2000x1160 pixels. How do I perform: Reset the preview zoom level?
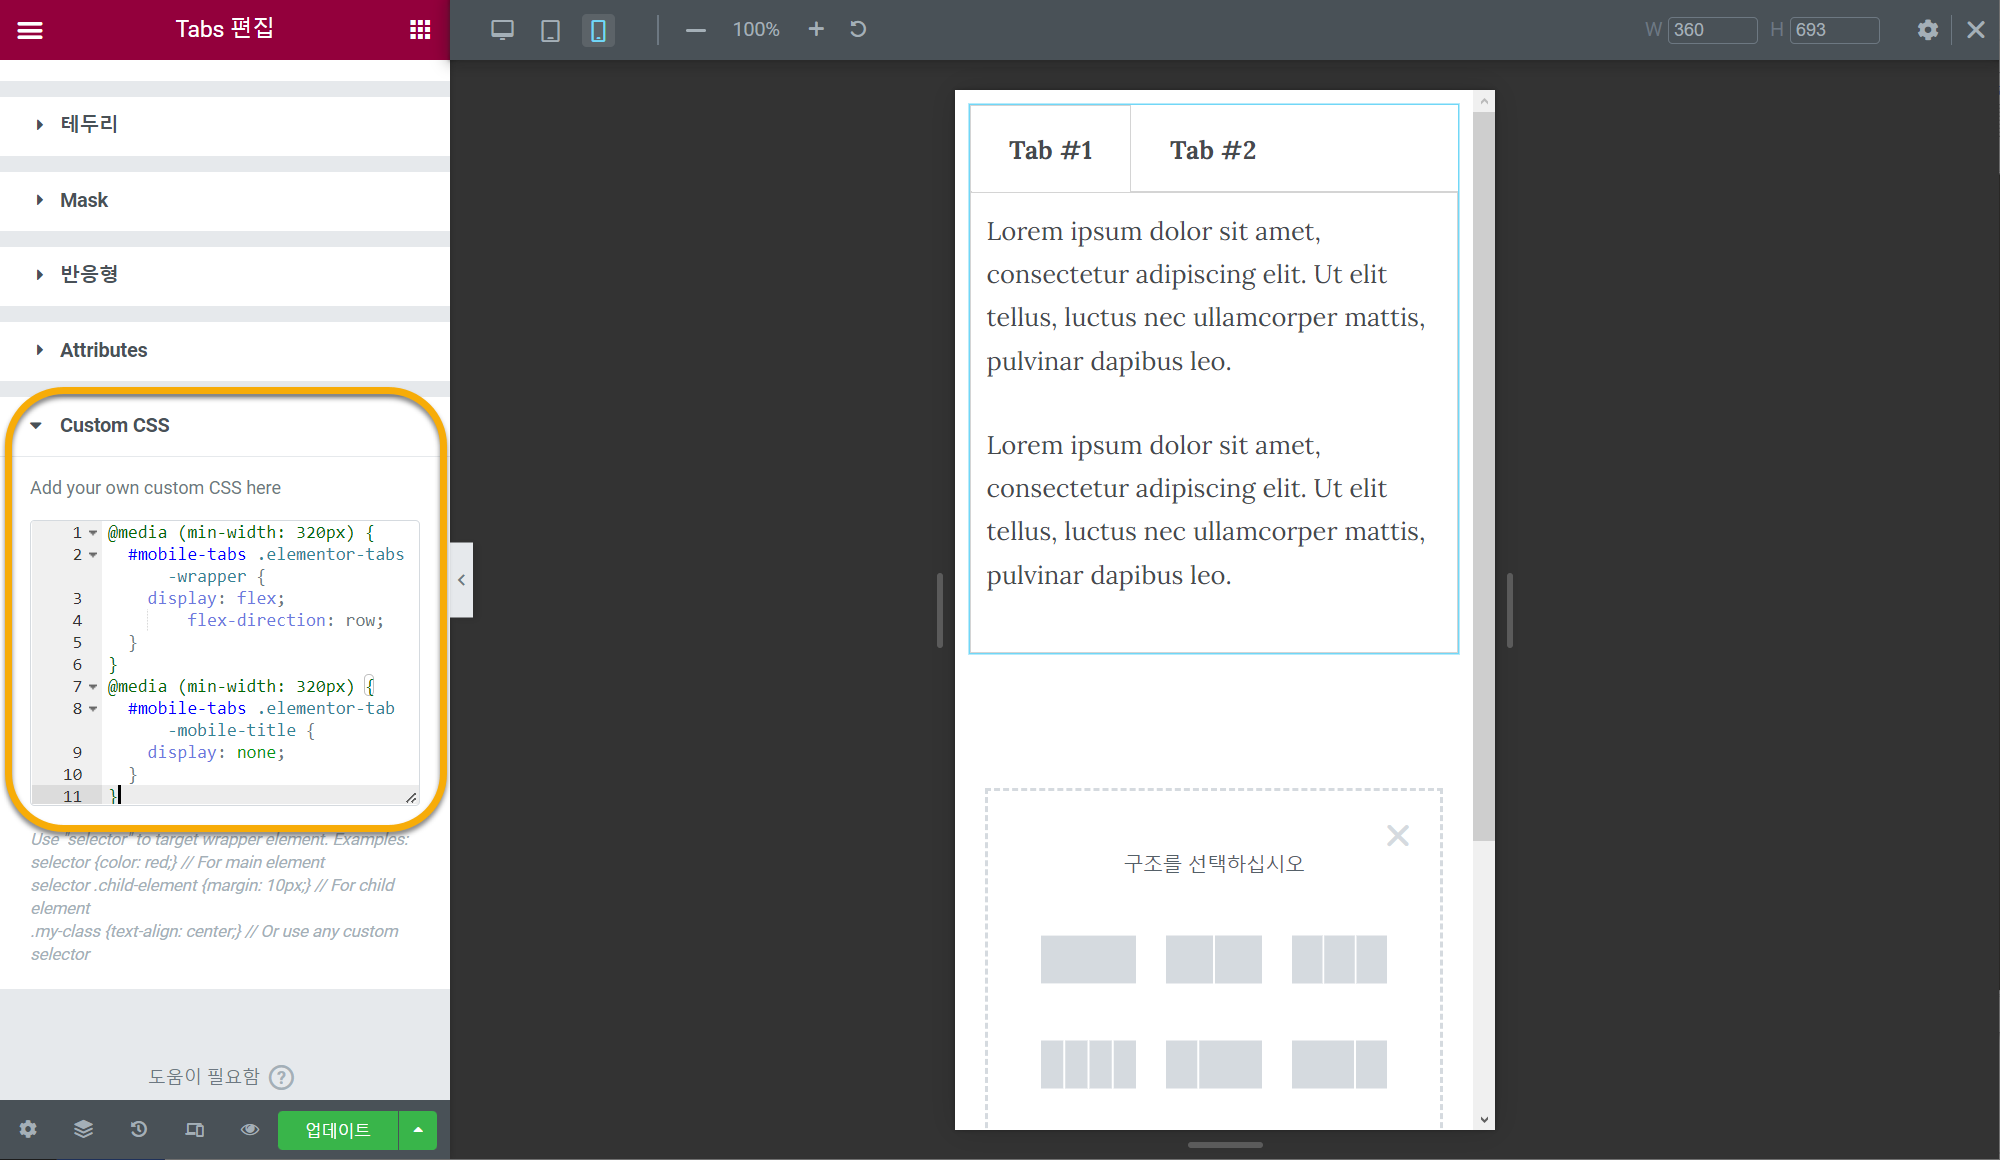[858, 29]
